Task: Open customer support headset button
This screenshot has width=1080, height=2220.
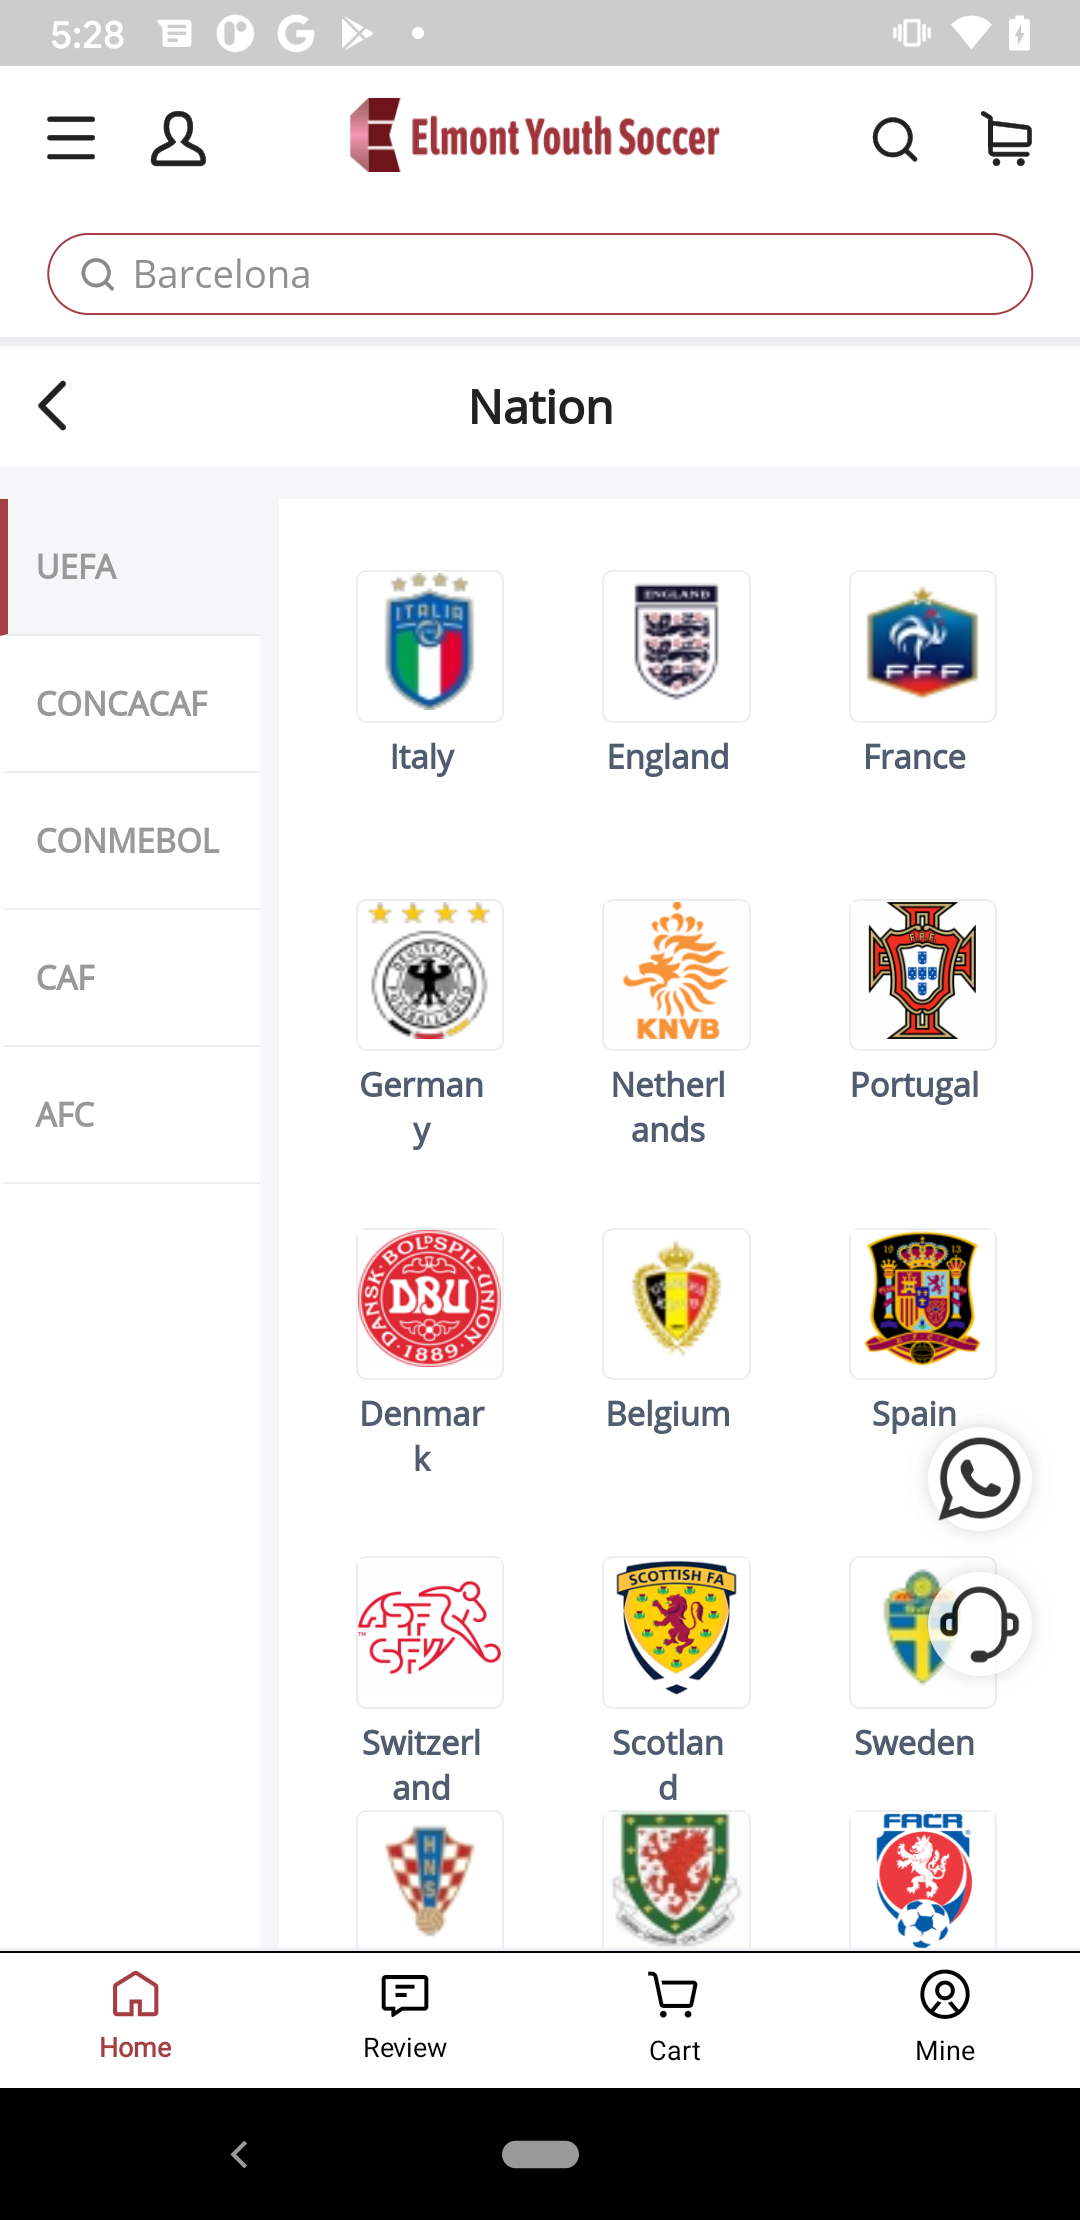Action: pyautogui.click(x=980, y=1623)
